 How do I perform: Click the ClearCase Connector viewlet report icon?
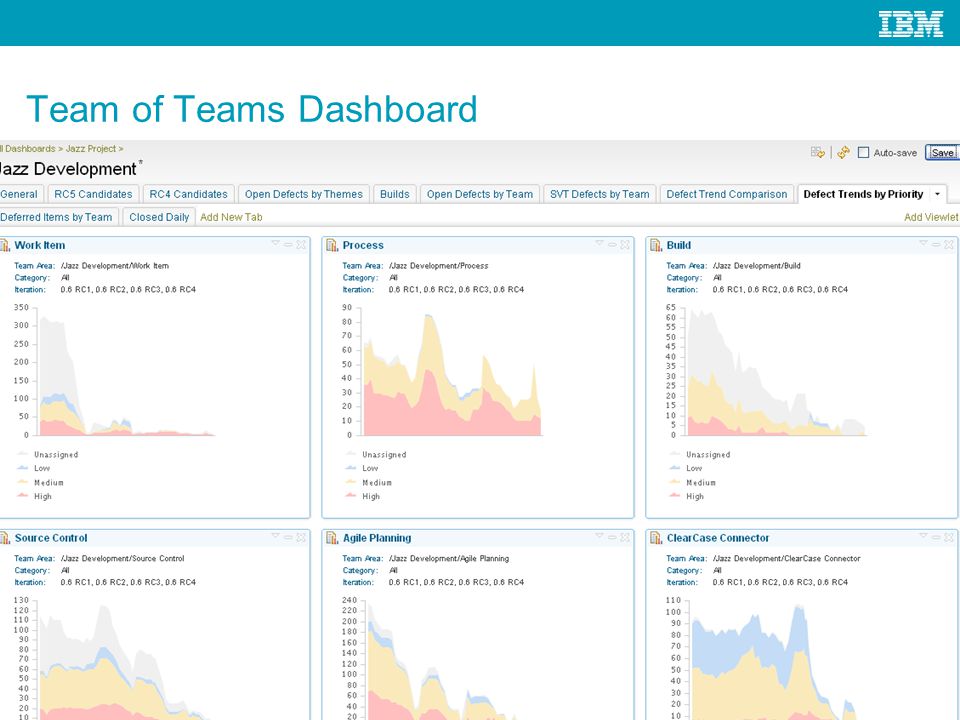[x=656, y=538]
